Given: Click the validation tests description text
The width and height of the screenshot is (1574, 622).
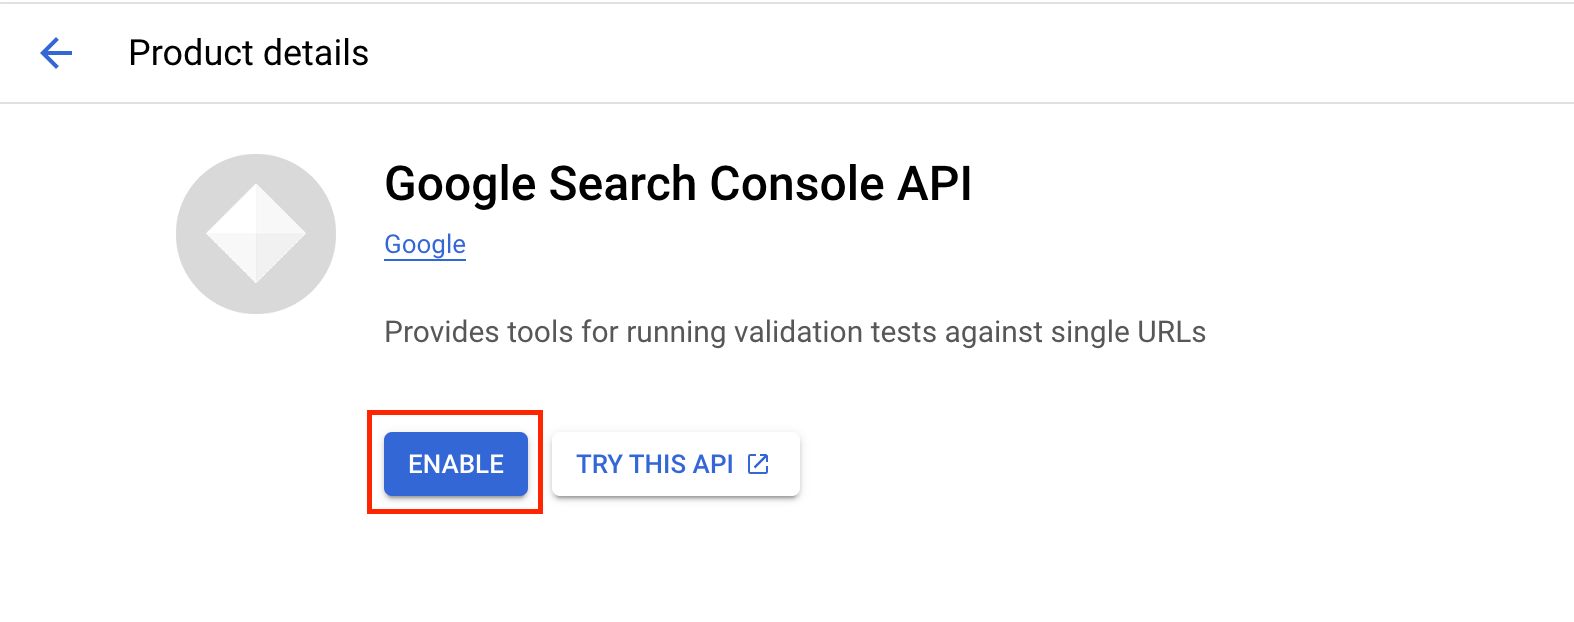Looking at the screenshot, I should (795, 332).
